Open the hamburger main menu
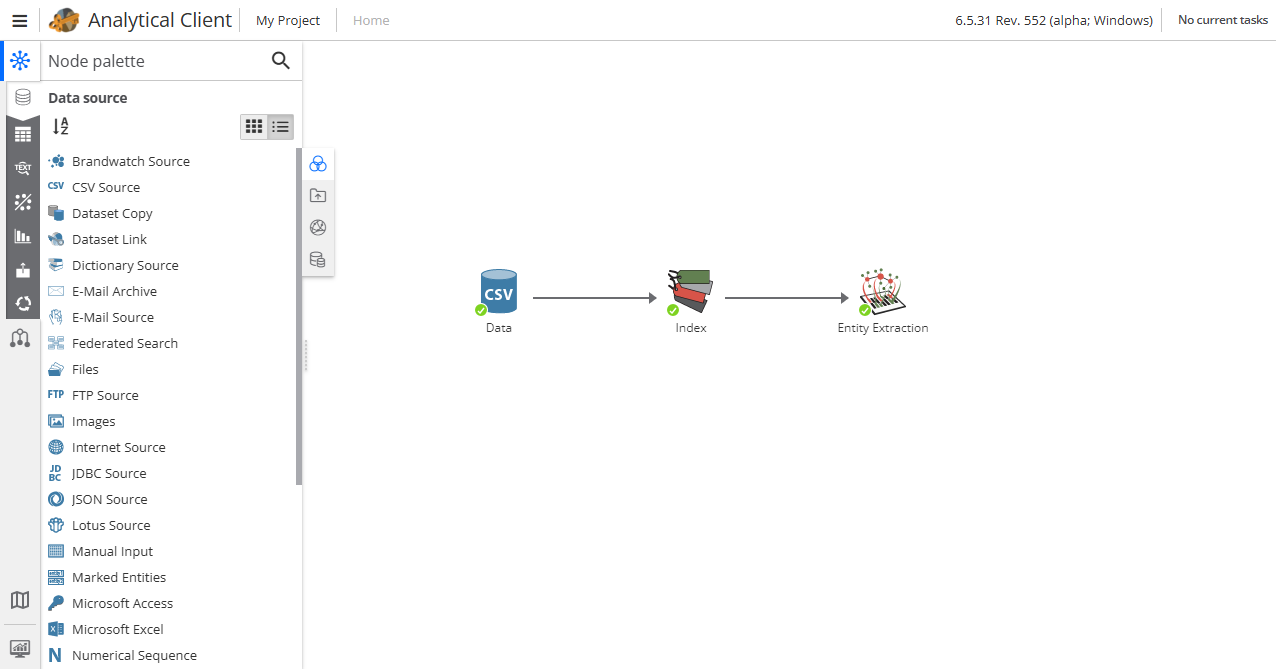The image size is (1276, 669). (x=19, y=21)
